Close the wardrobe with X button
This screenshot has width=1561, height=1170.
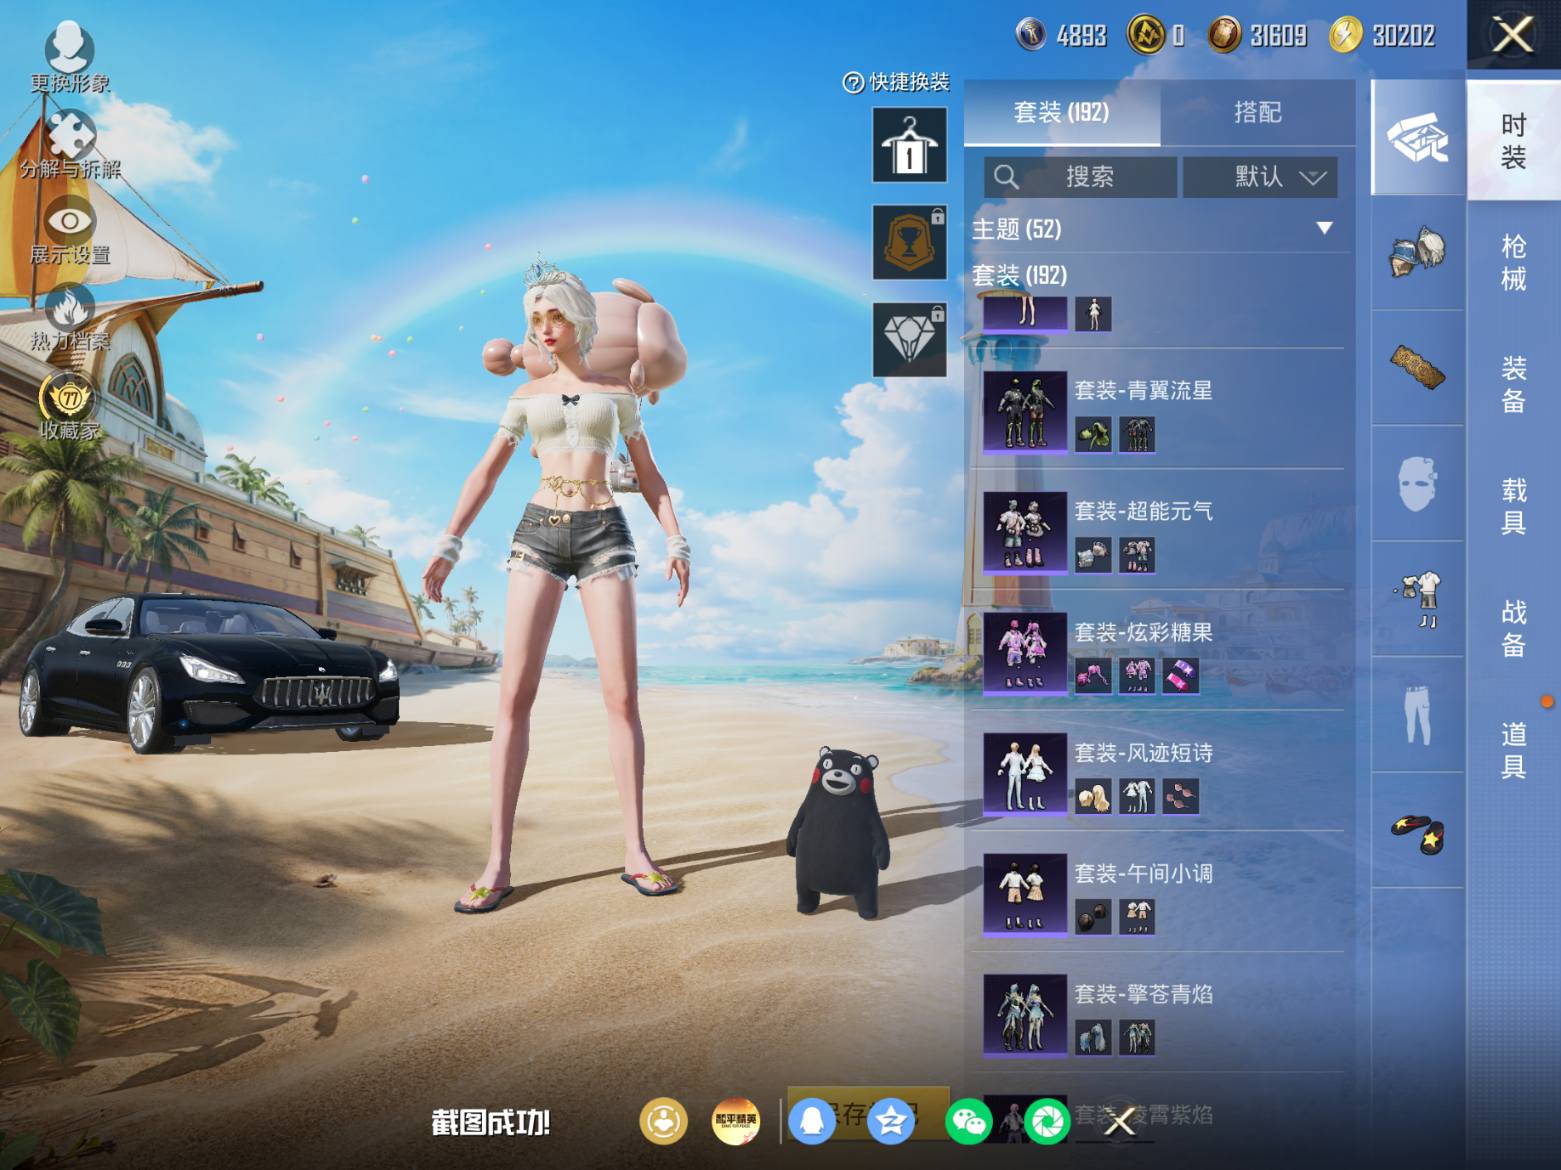(x=1513, y=35)
